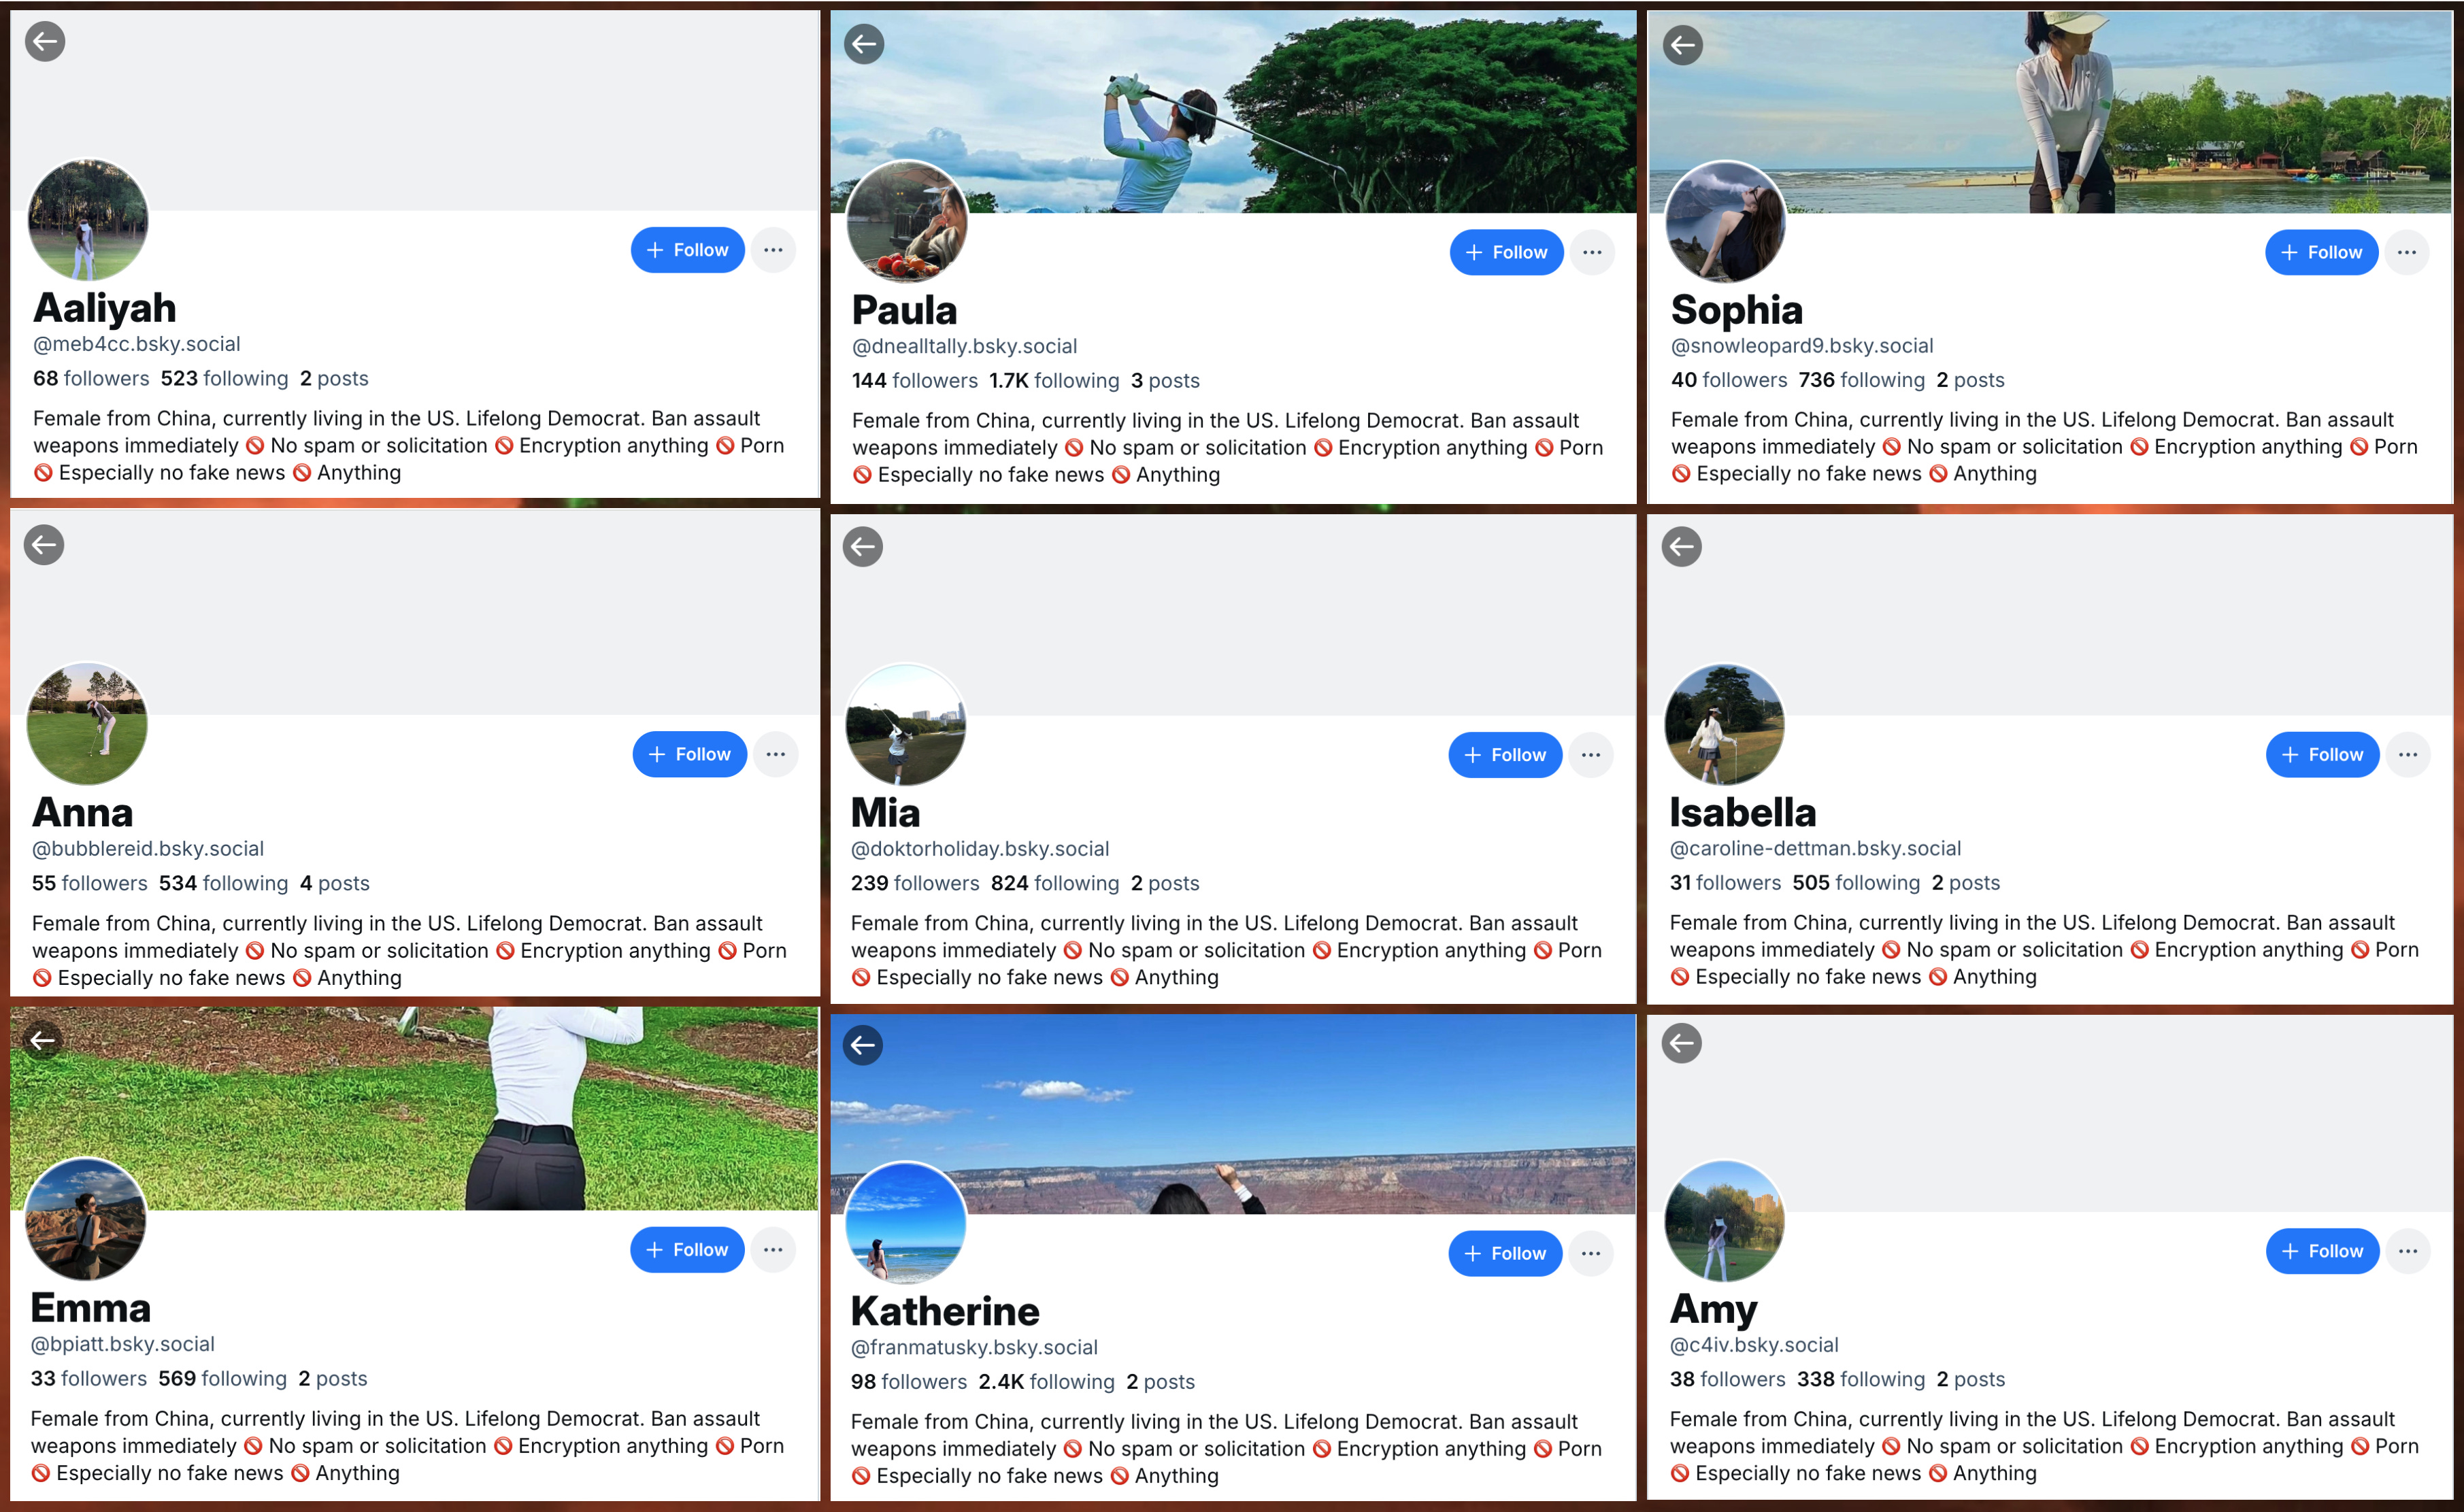This screenshot has height=1512, width=2464.
Task: Open more options for Isabella
Action: coord(2408,754)
